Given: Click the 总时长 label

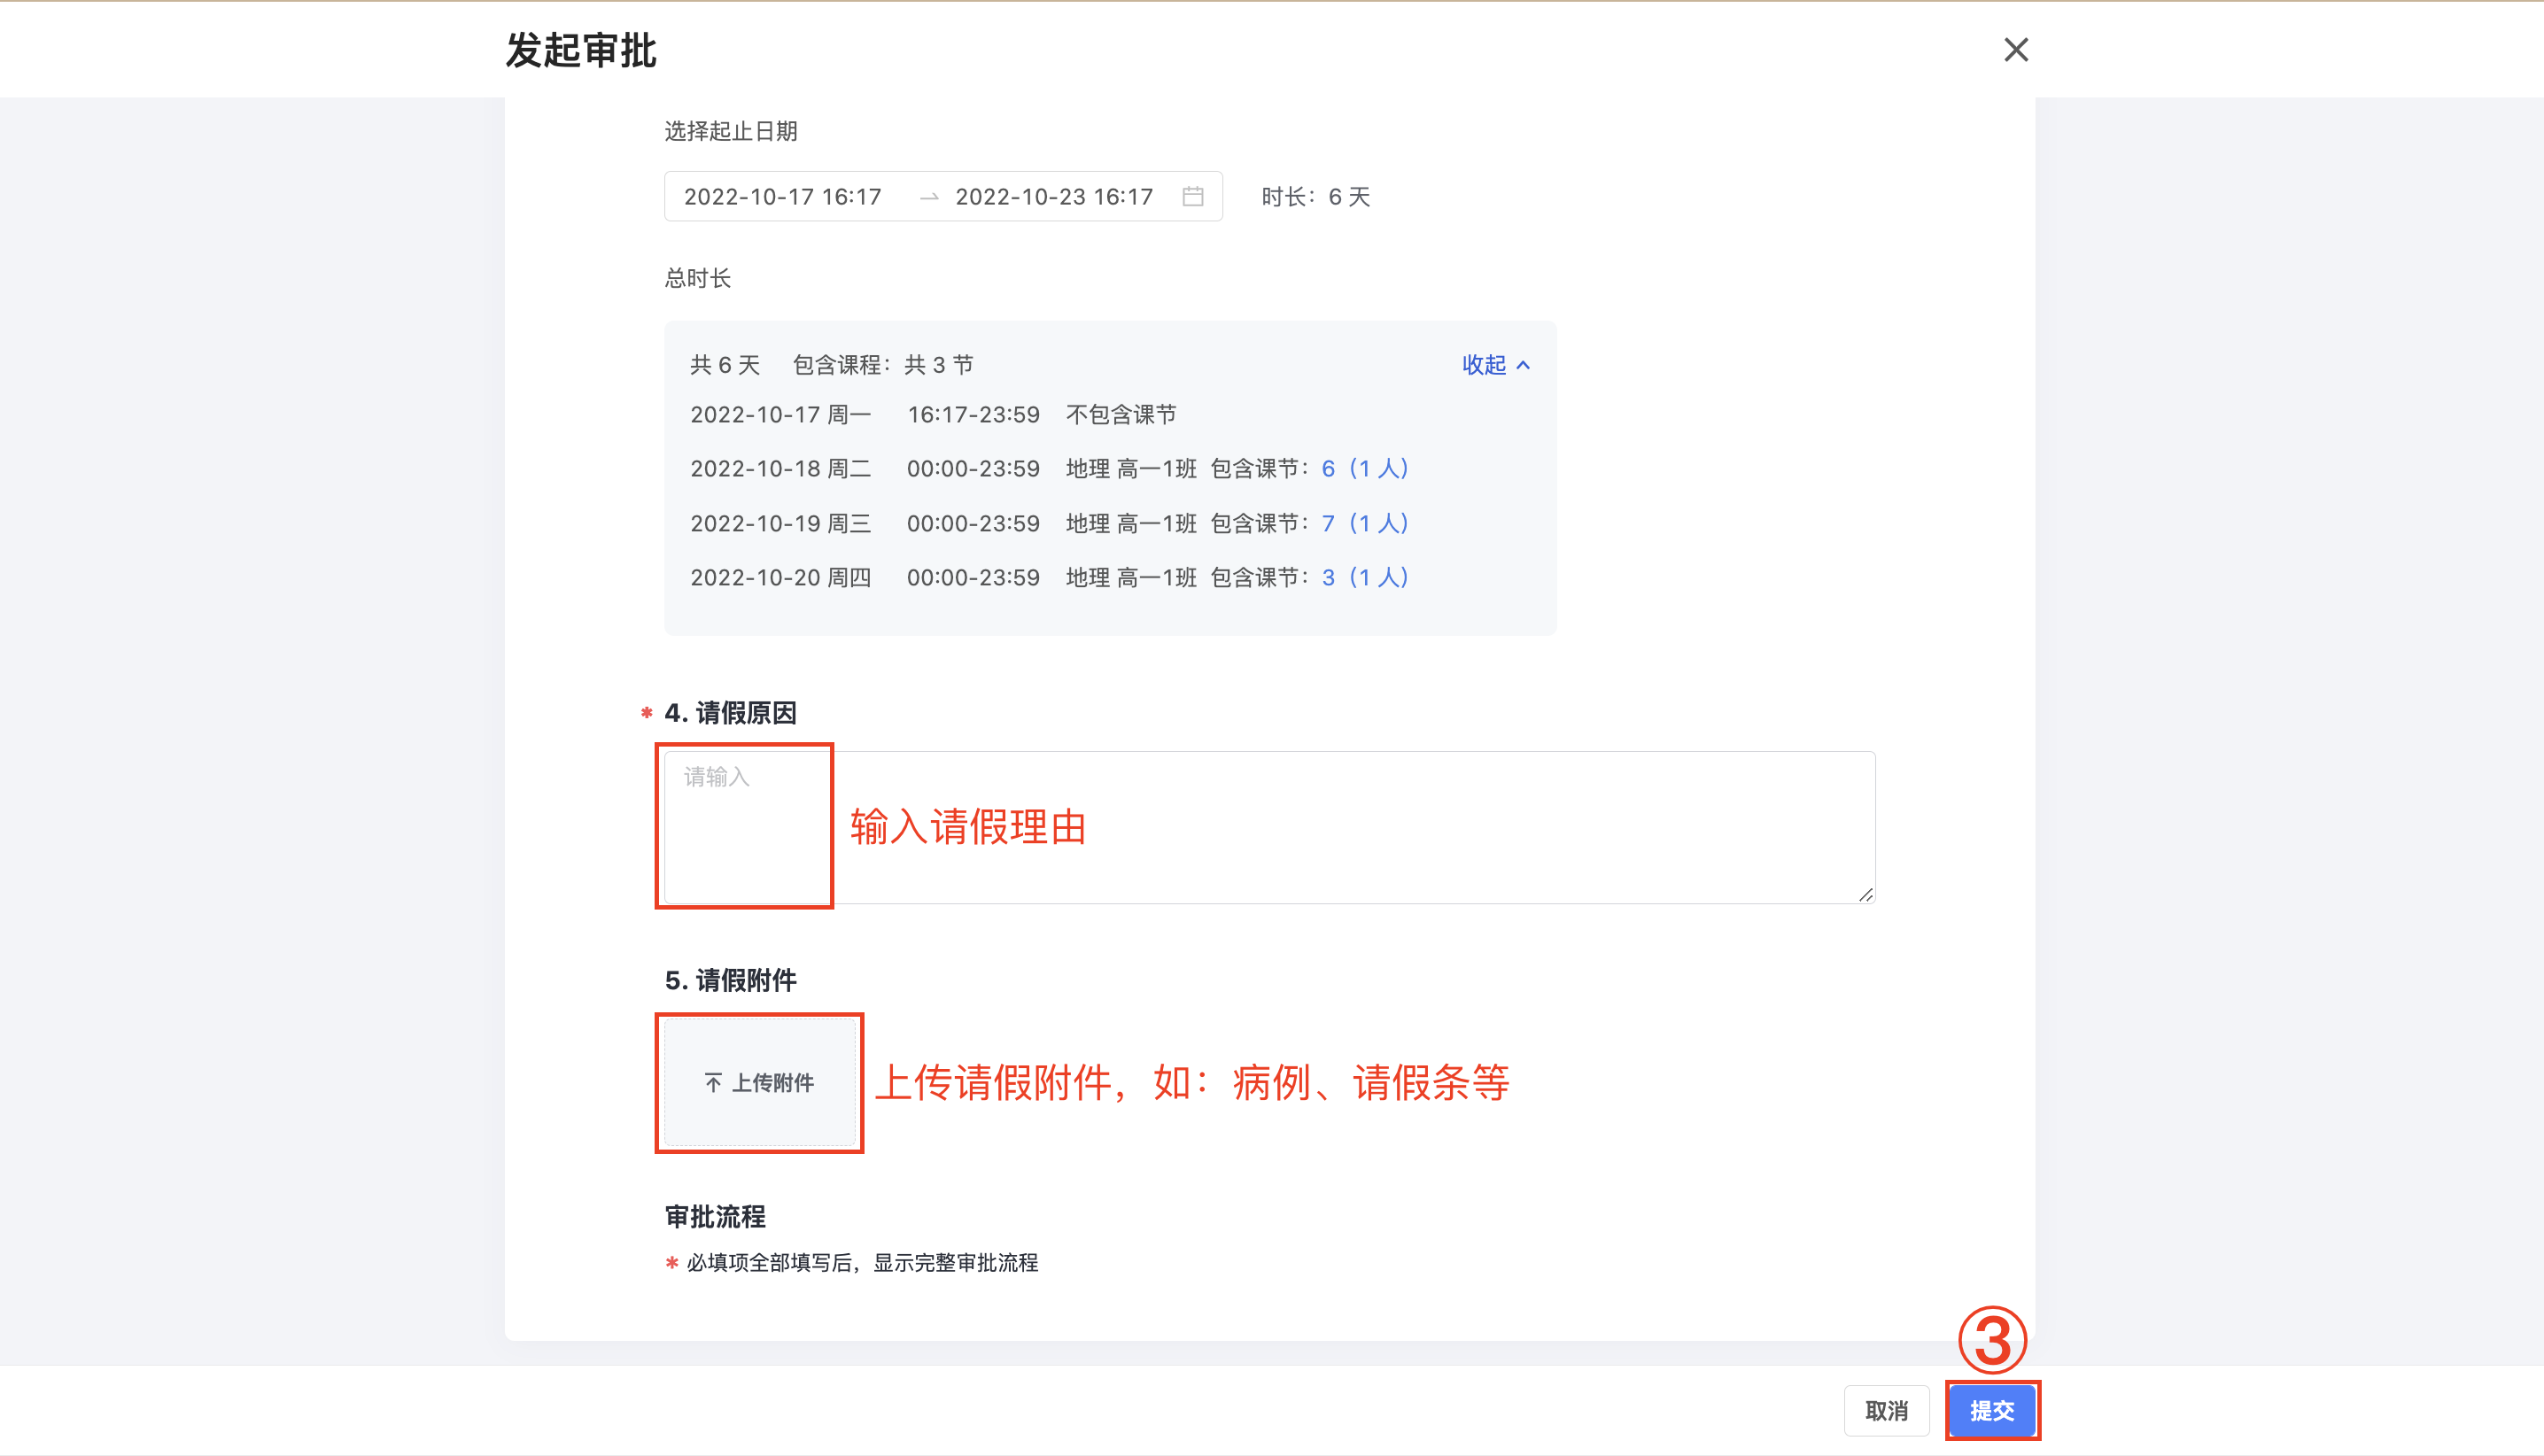Looking at the screenshot, I should pos(697,278).
